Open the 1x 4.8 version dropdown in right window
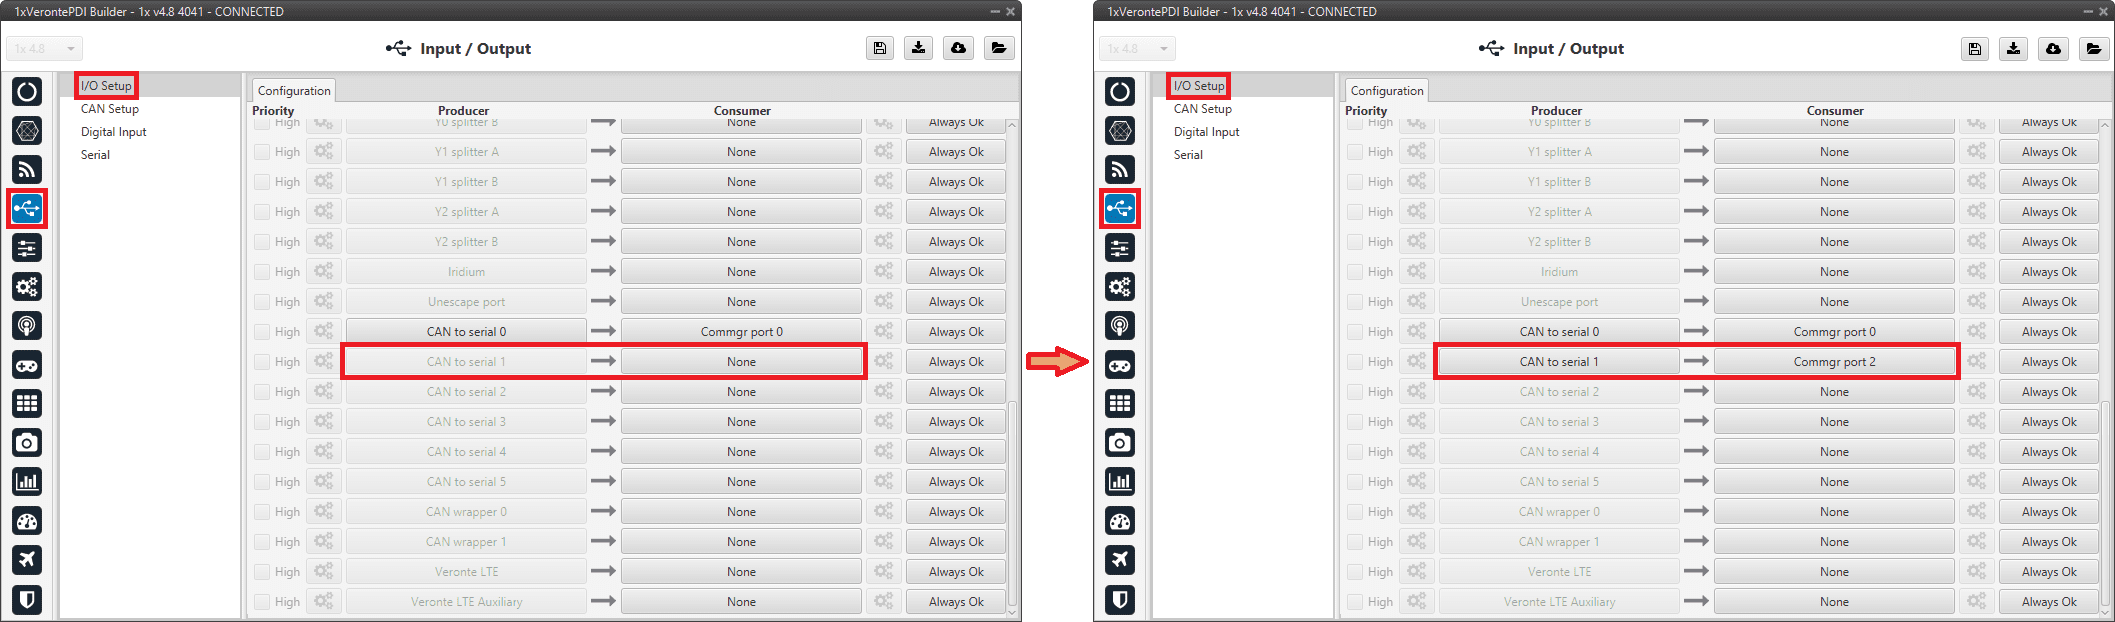The width and height of the screenshot is (2115, 622). 1137,48
